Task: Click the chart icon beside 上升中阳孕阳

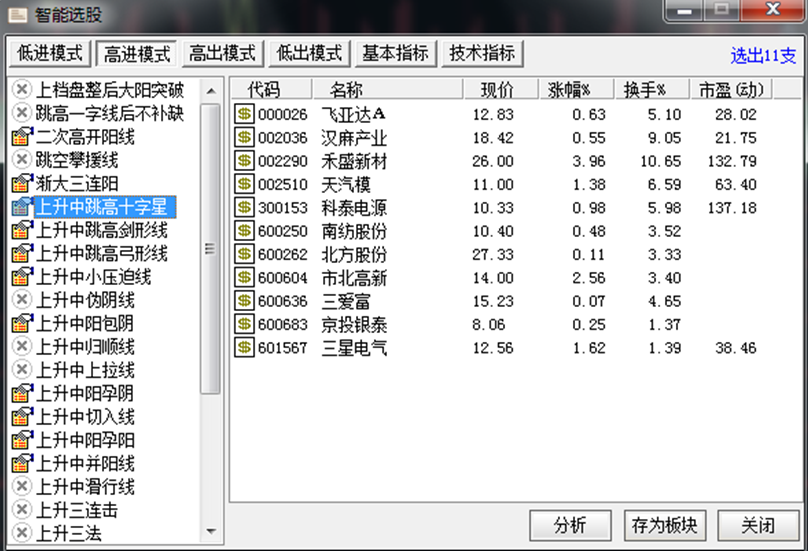Action: click(22, 440)
